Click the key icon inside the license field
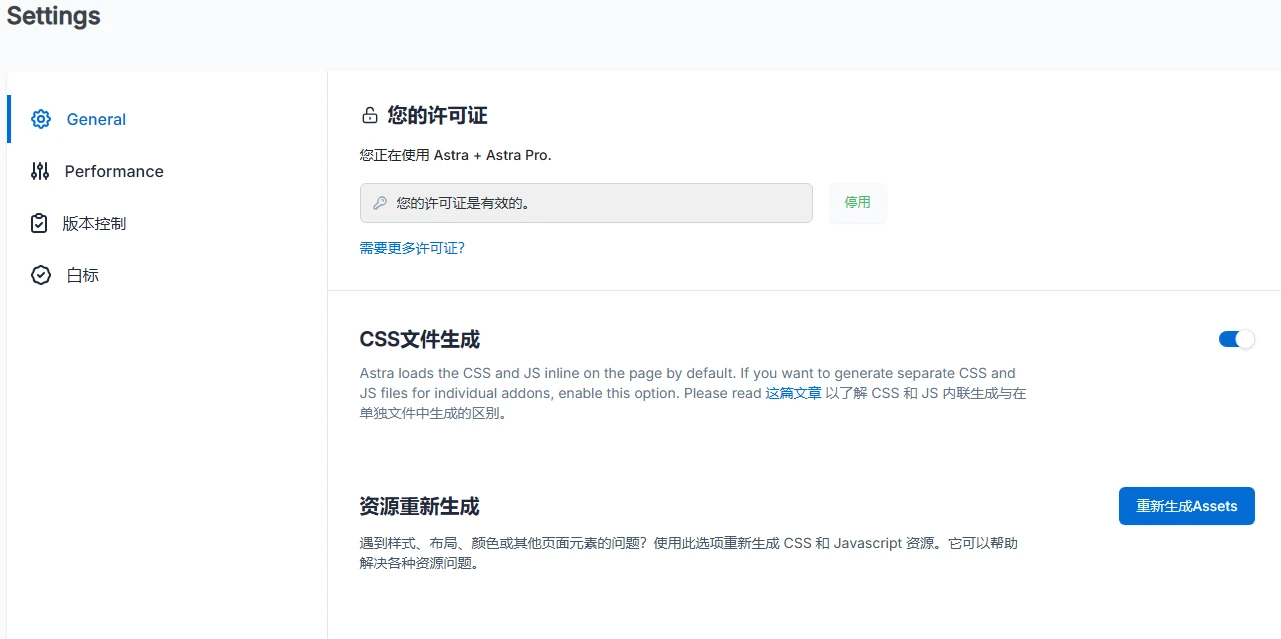The image size is (1281, 639). [380, 202]
